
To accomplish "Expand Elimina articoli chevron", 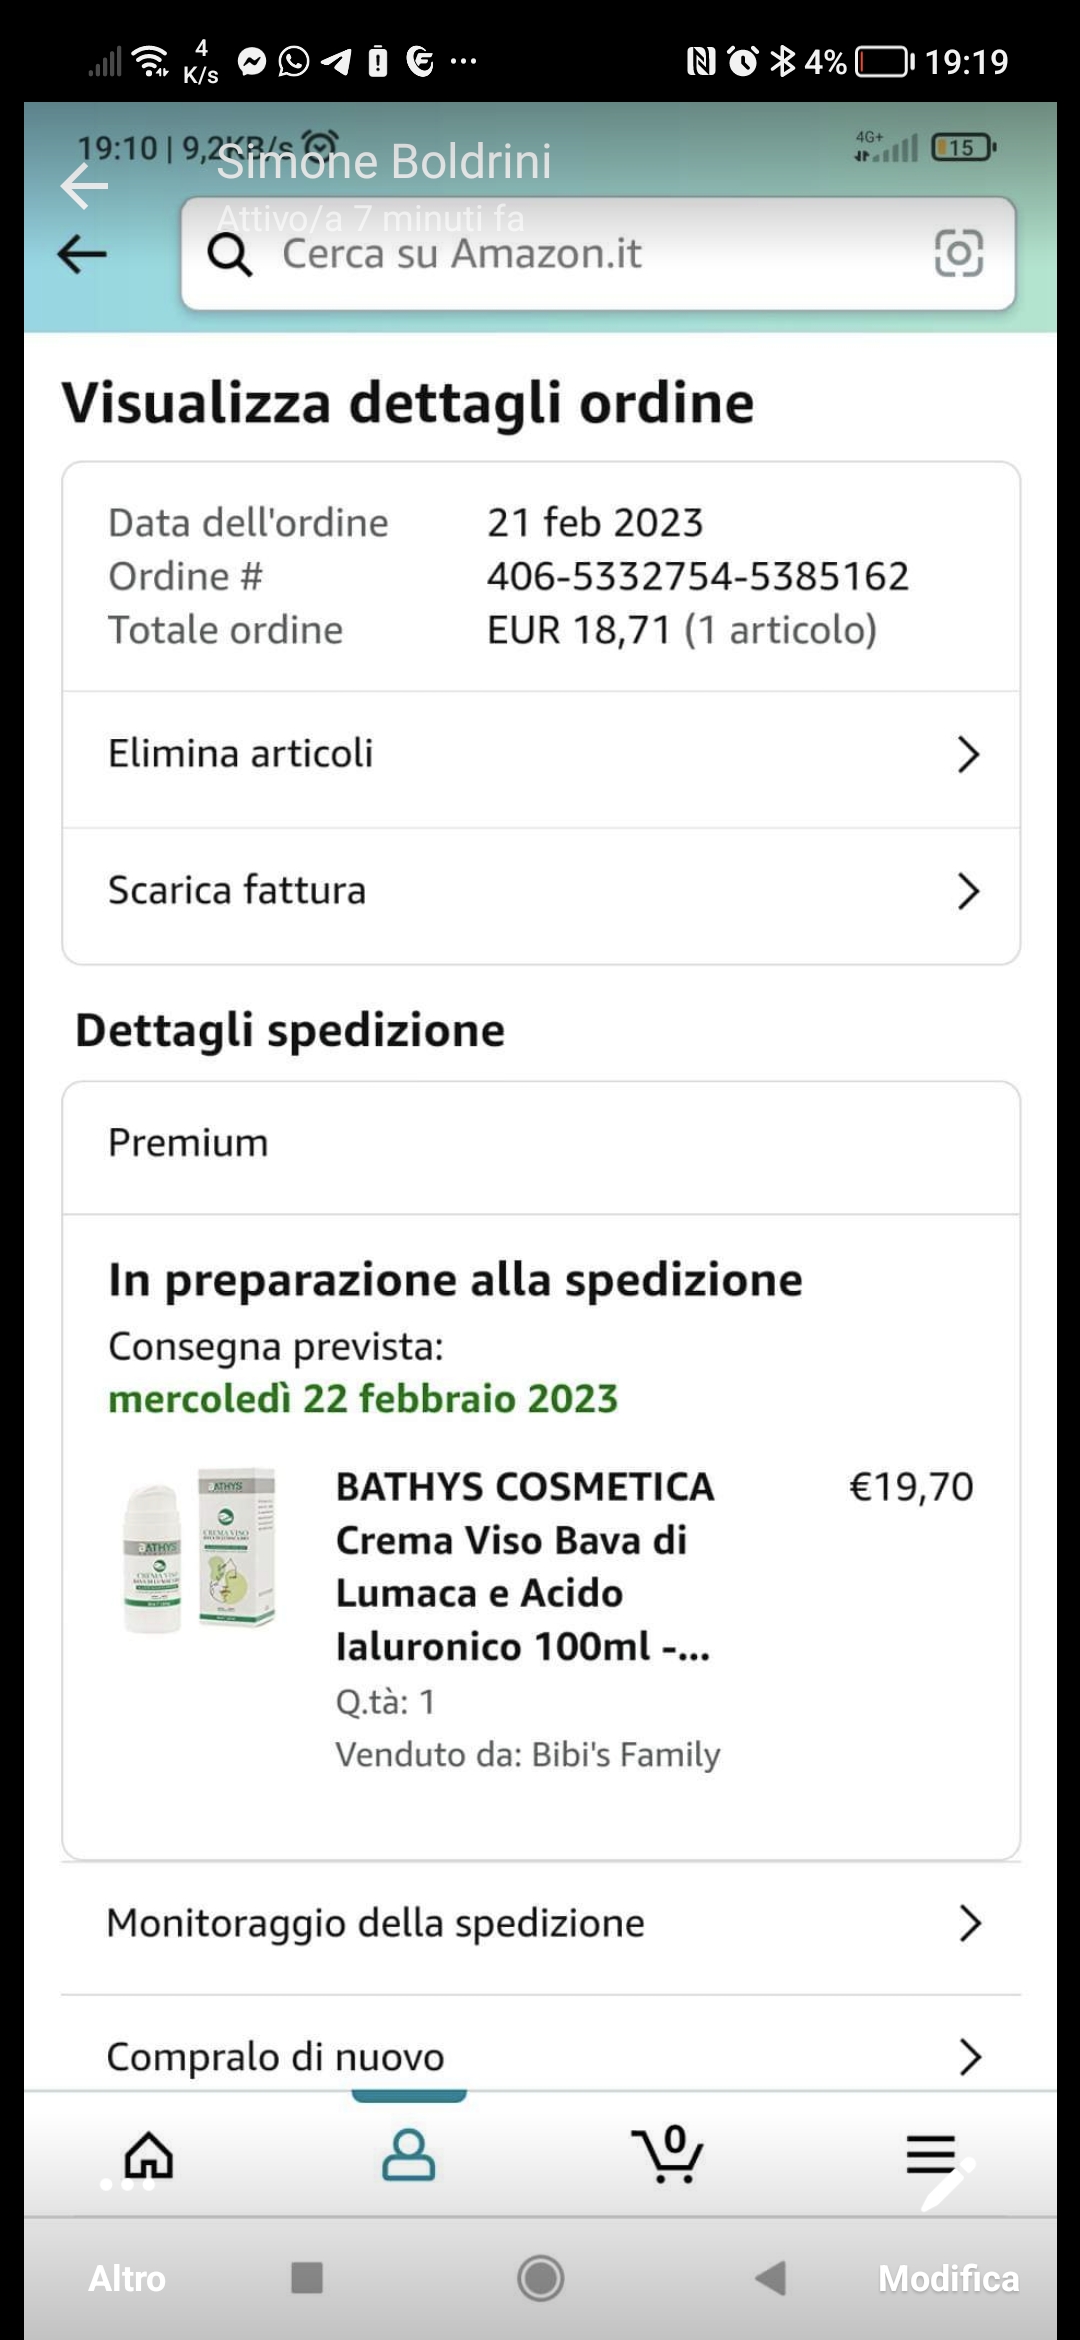I will (x=967, y=754).
